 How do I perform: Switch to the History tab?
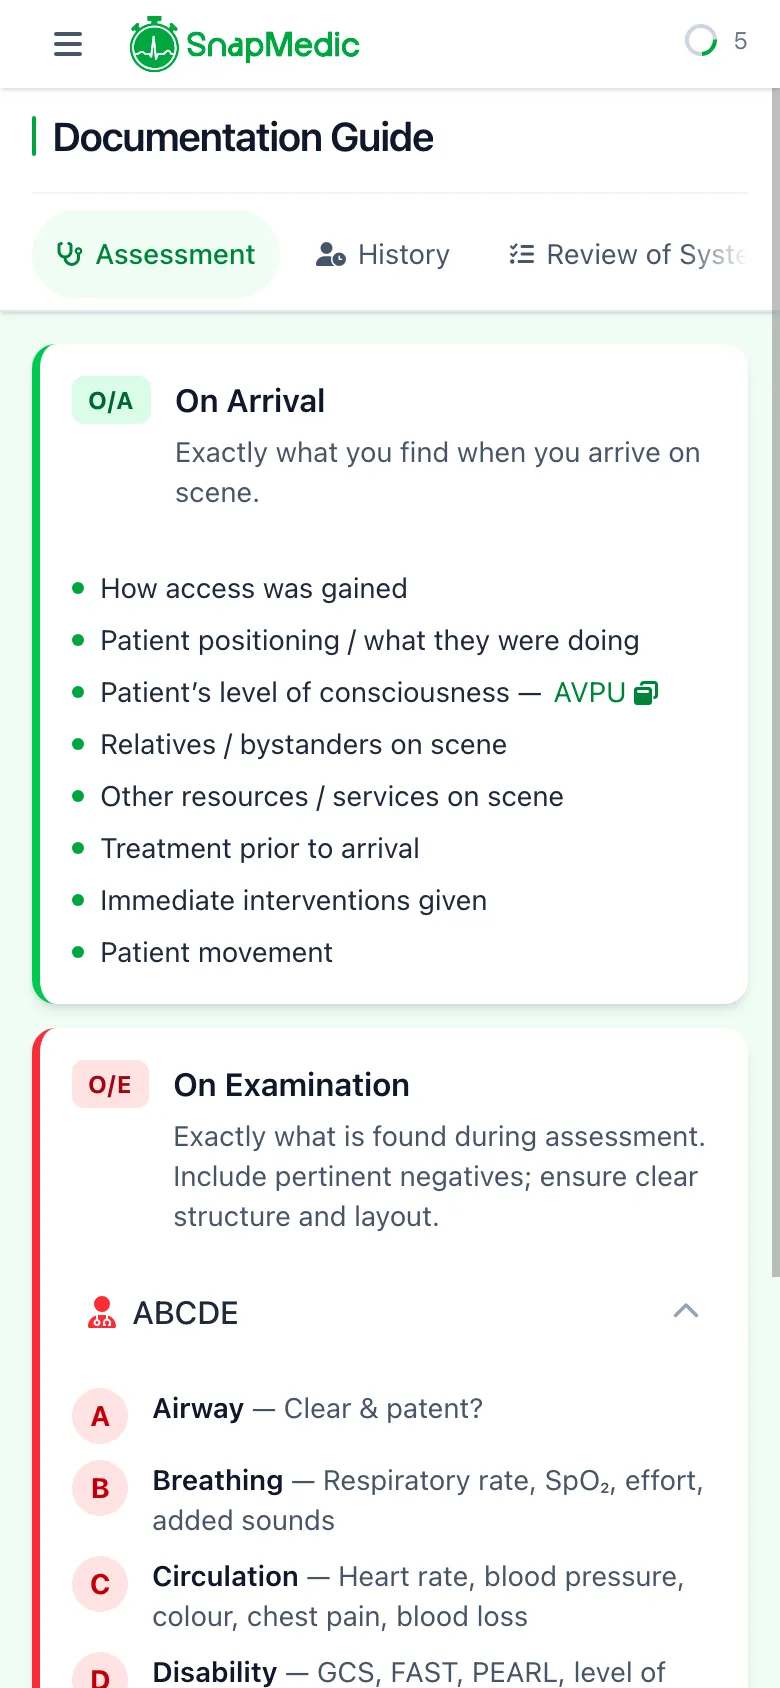pos(384,254)
